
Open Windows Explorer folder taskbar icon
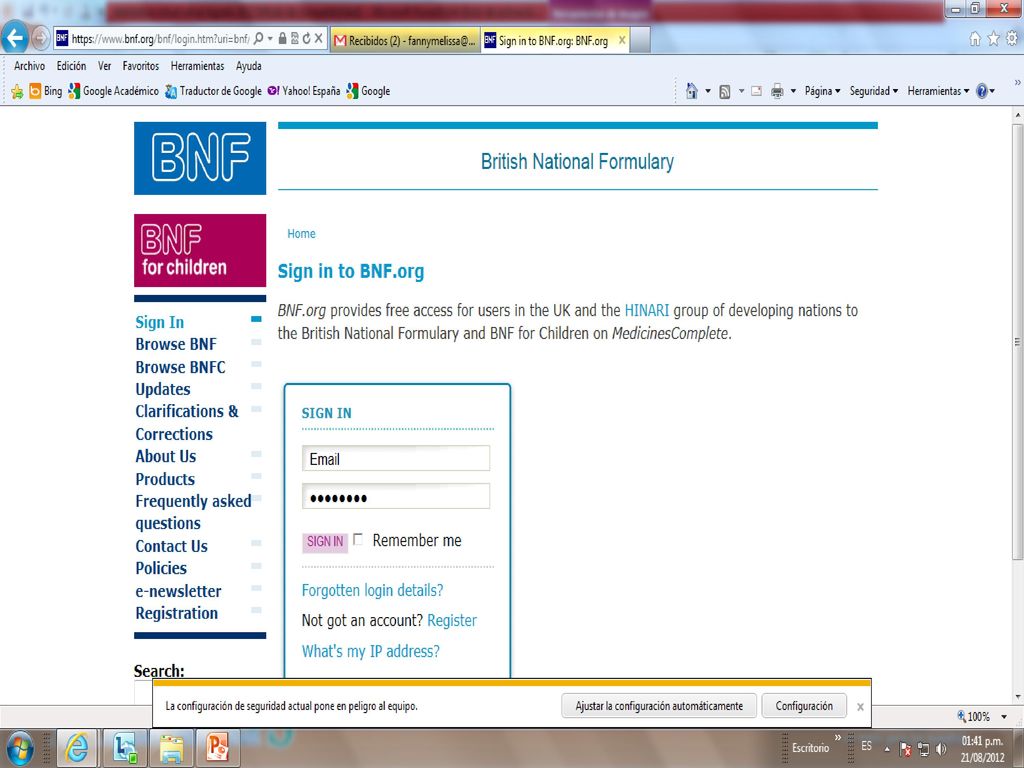click(x=171, y=748)
